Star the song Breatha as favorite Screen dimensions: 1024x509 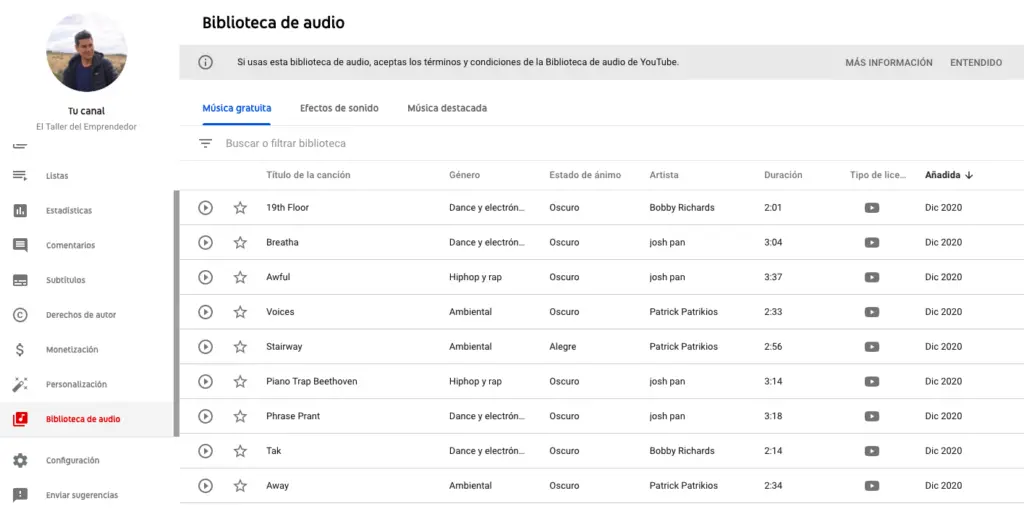pyautogui.click(x=240, y=243)
